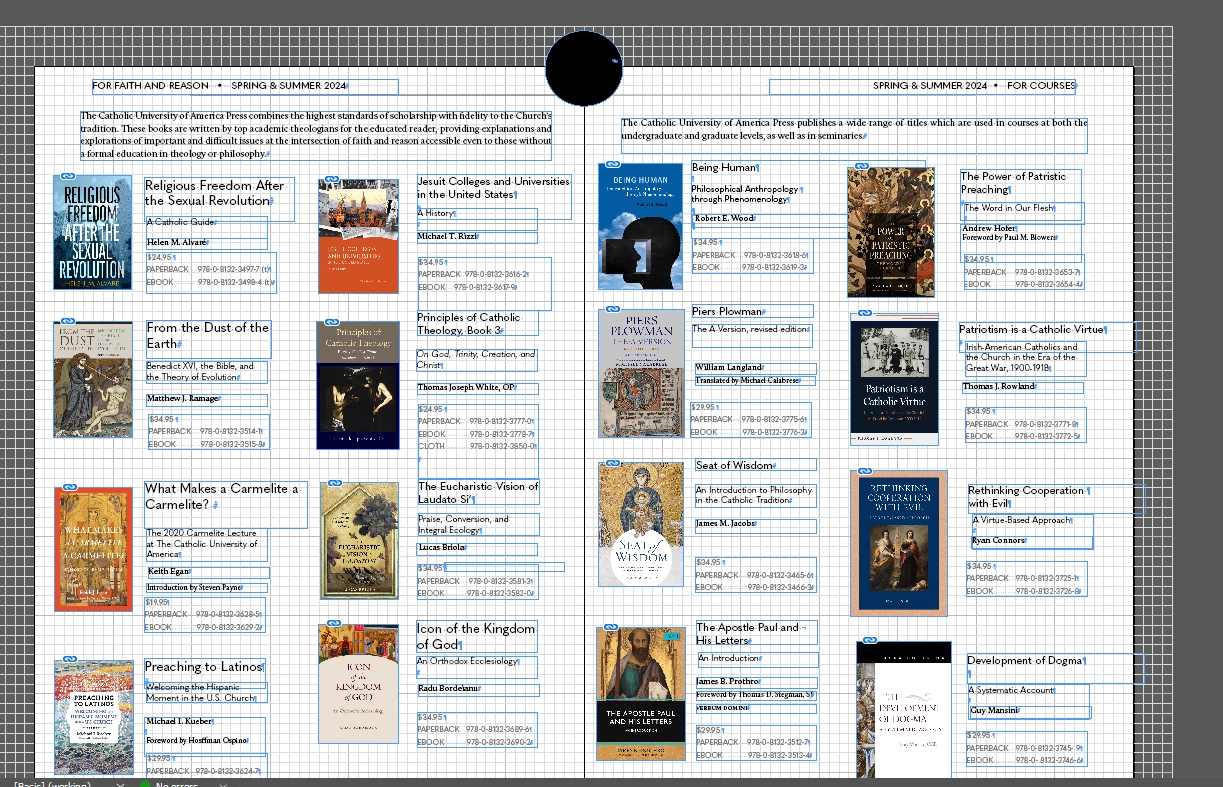
Task: Click link badge on From the Dust cover
Action: [x=68, y=323]
